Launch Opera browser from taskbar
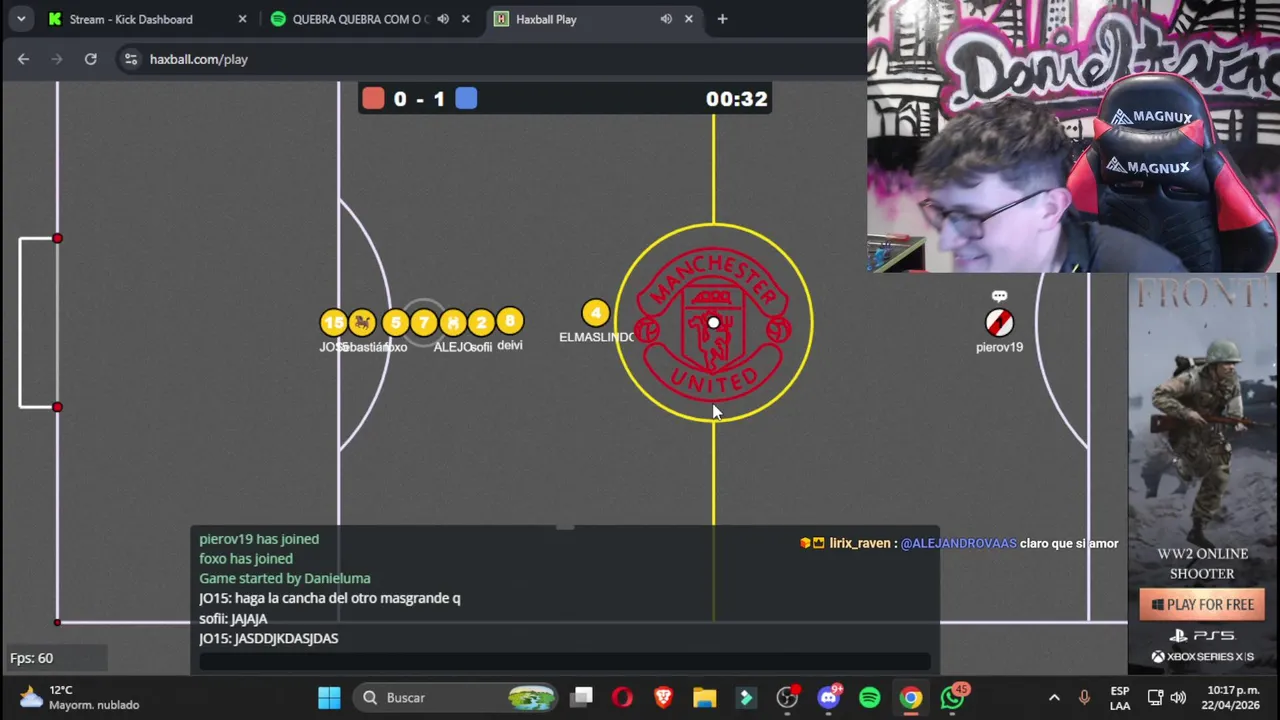Viewport: 1280px width, 720px height. pyautogui.click(x=622, y=697)
